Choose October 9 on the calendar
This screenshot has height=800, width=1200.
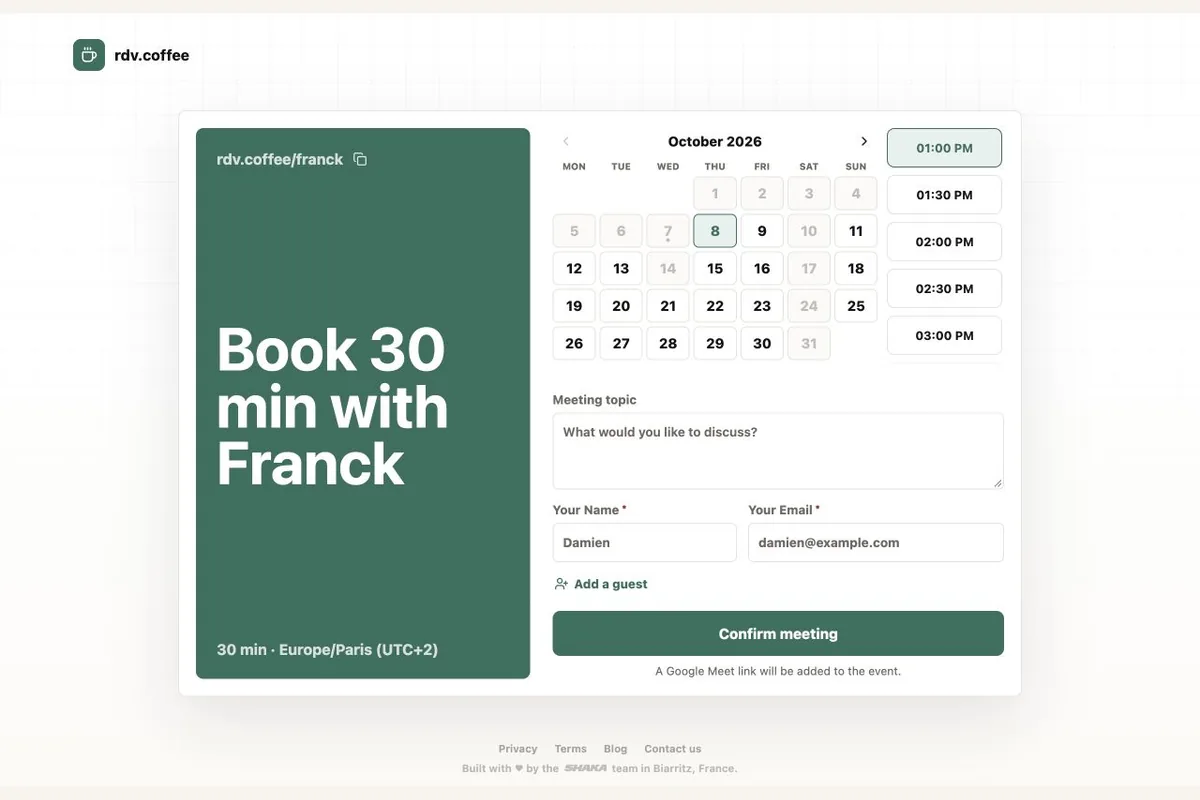762,231
